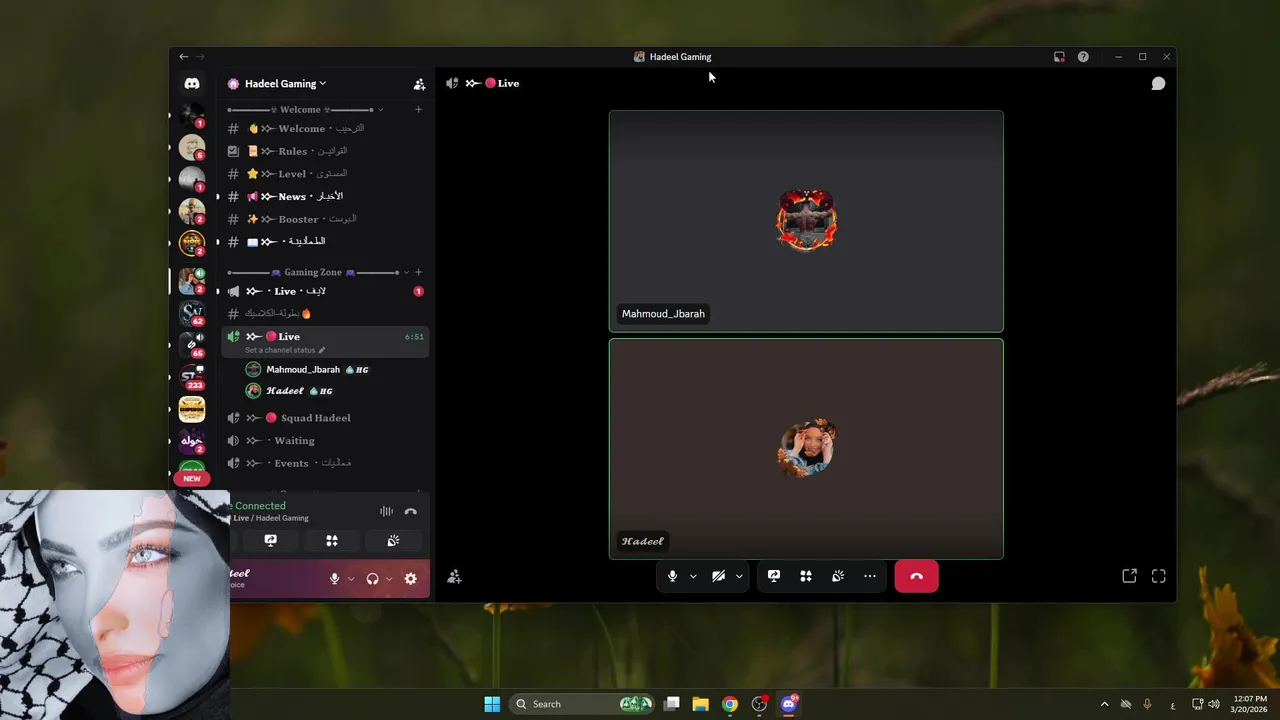Viewport: 1280px width, 720px height.
Task: Toggle noise suppression waveform icon
Action: 386,512
